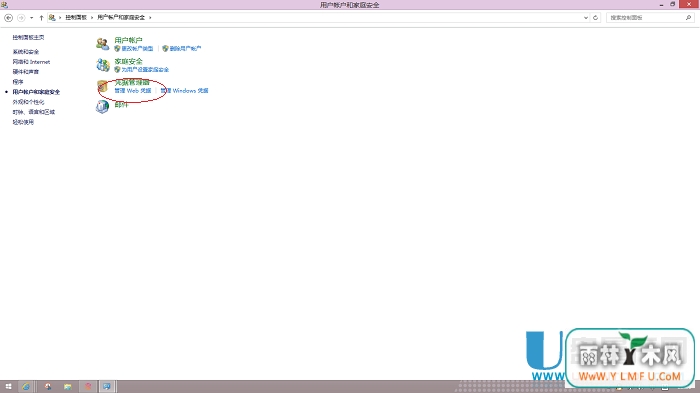This screenshot has width=700, height=393.
Task: Select 系统和安全 in the sidebar
Action: click(x=26, y=52)
